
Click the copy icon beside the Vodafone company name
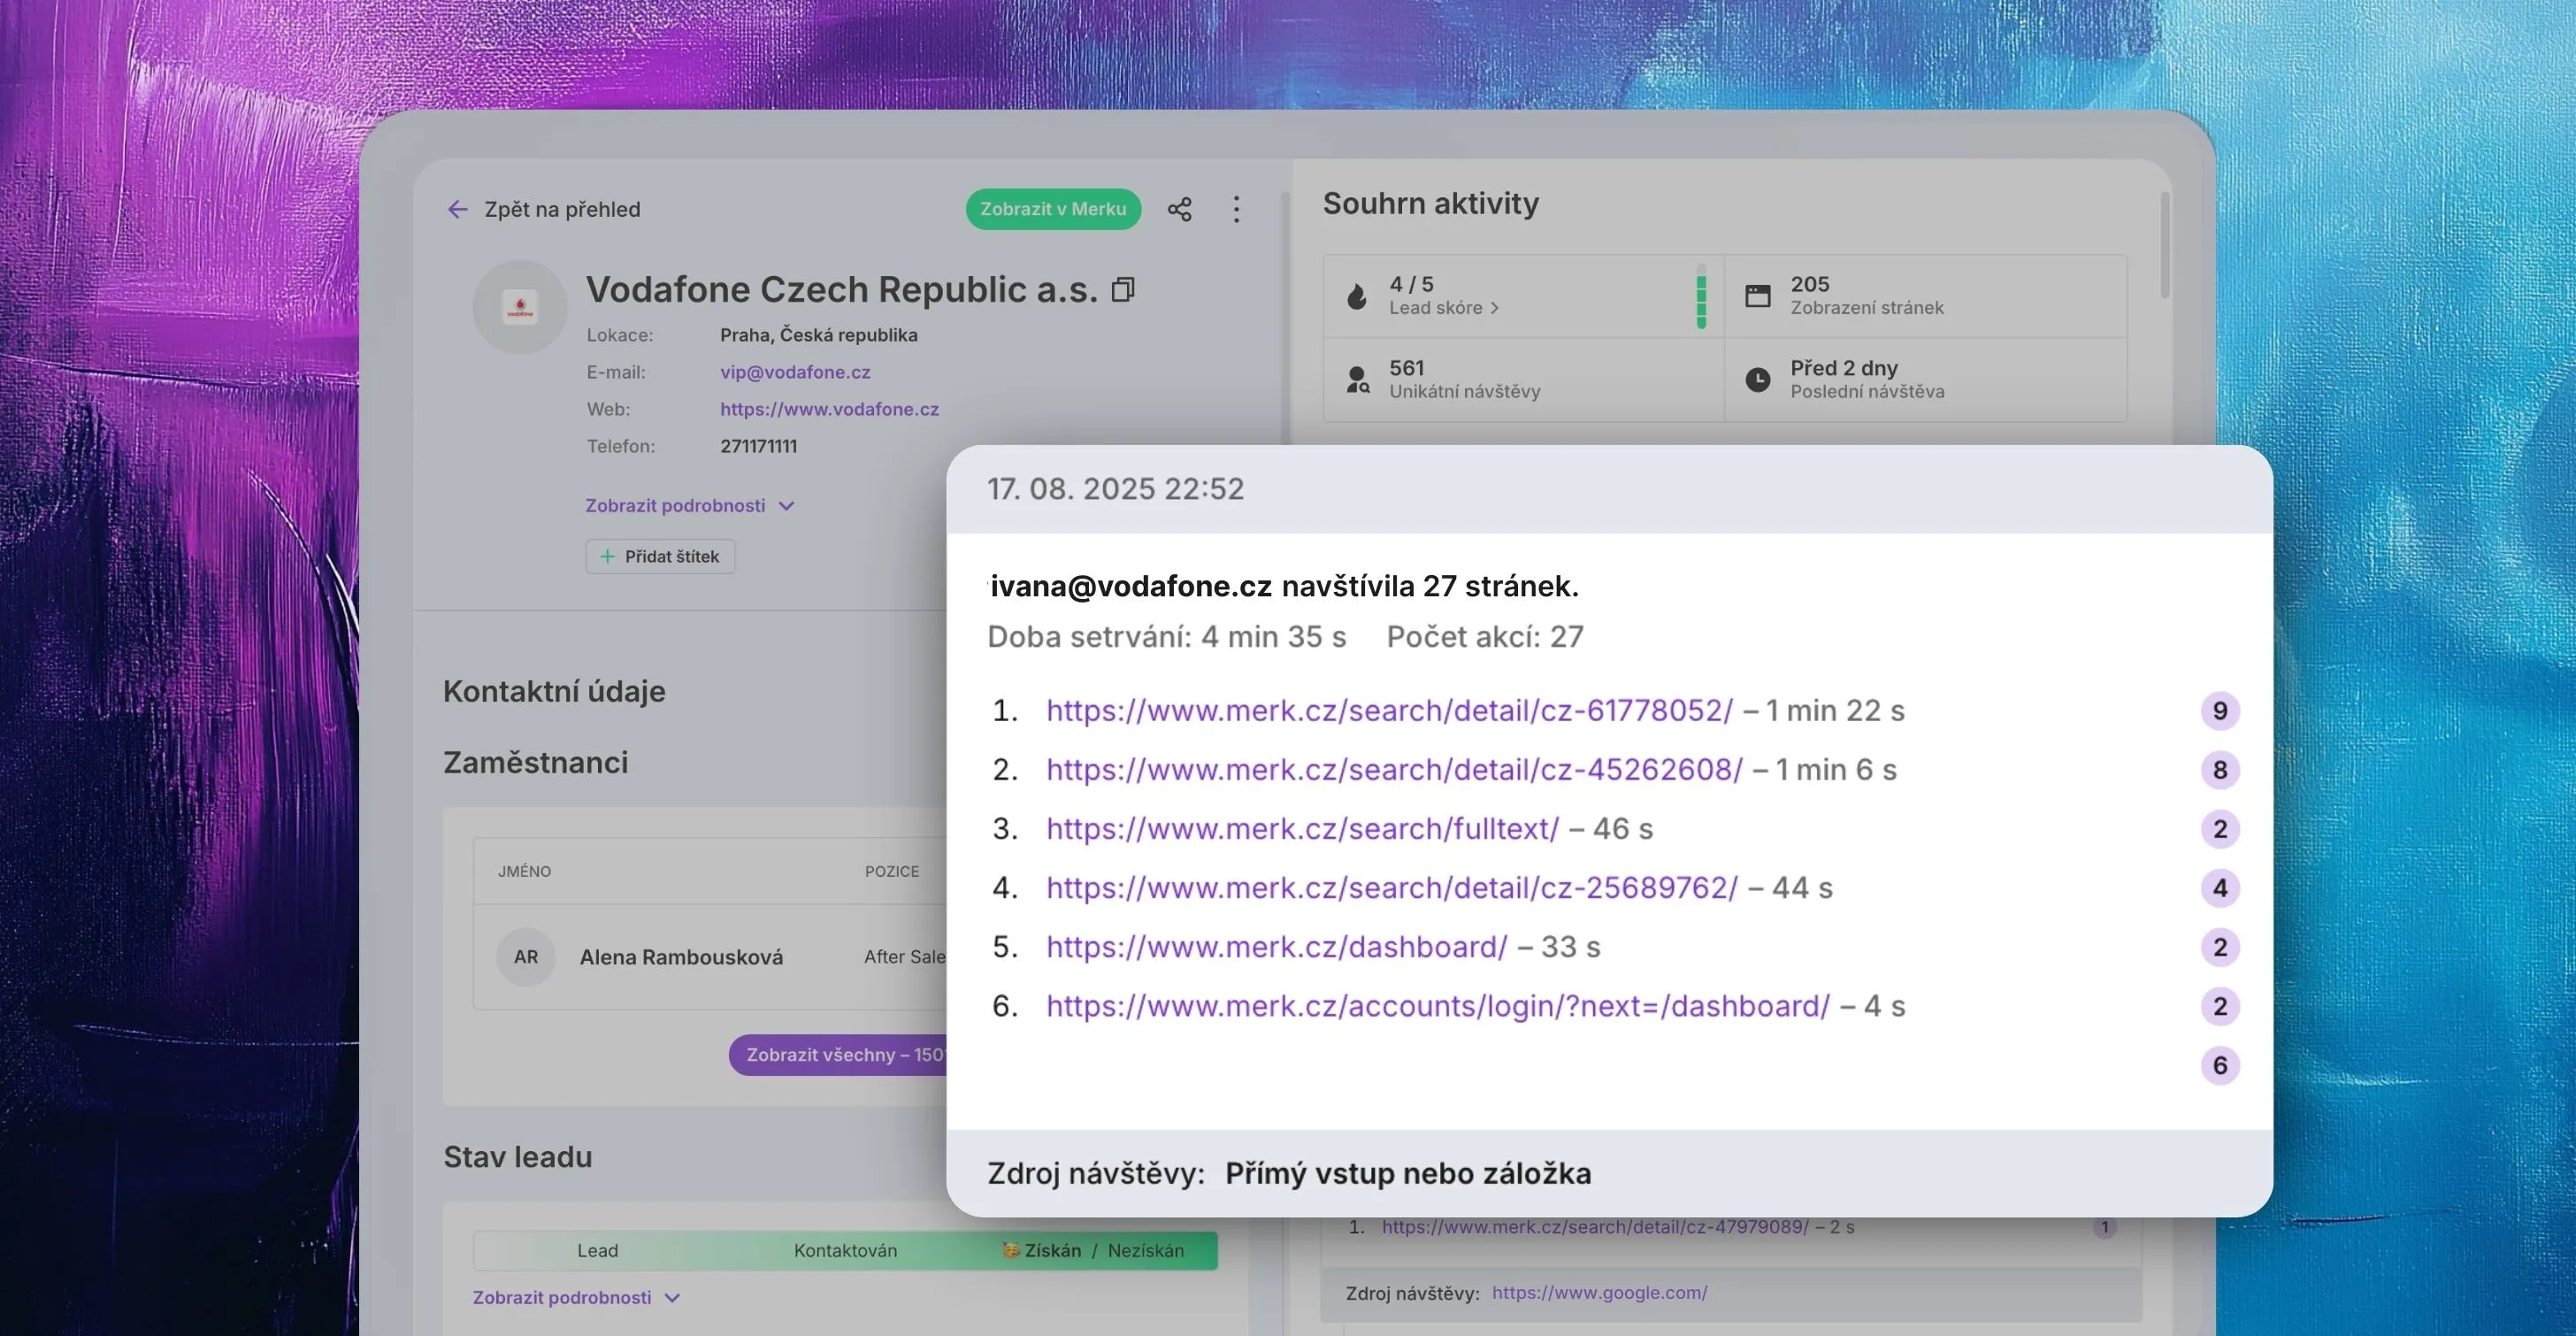1123,290
